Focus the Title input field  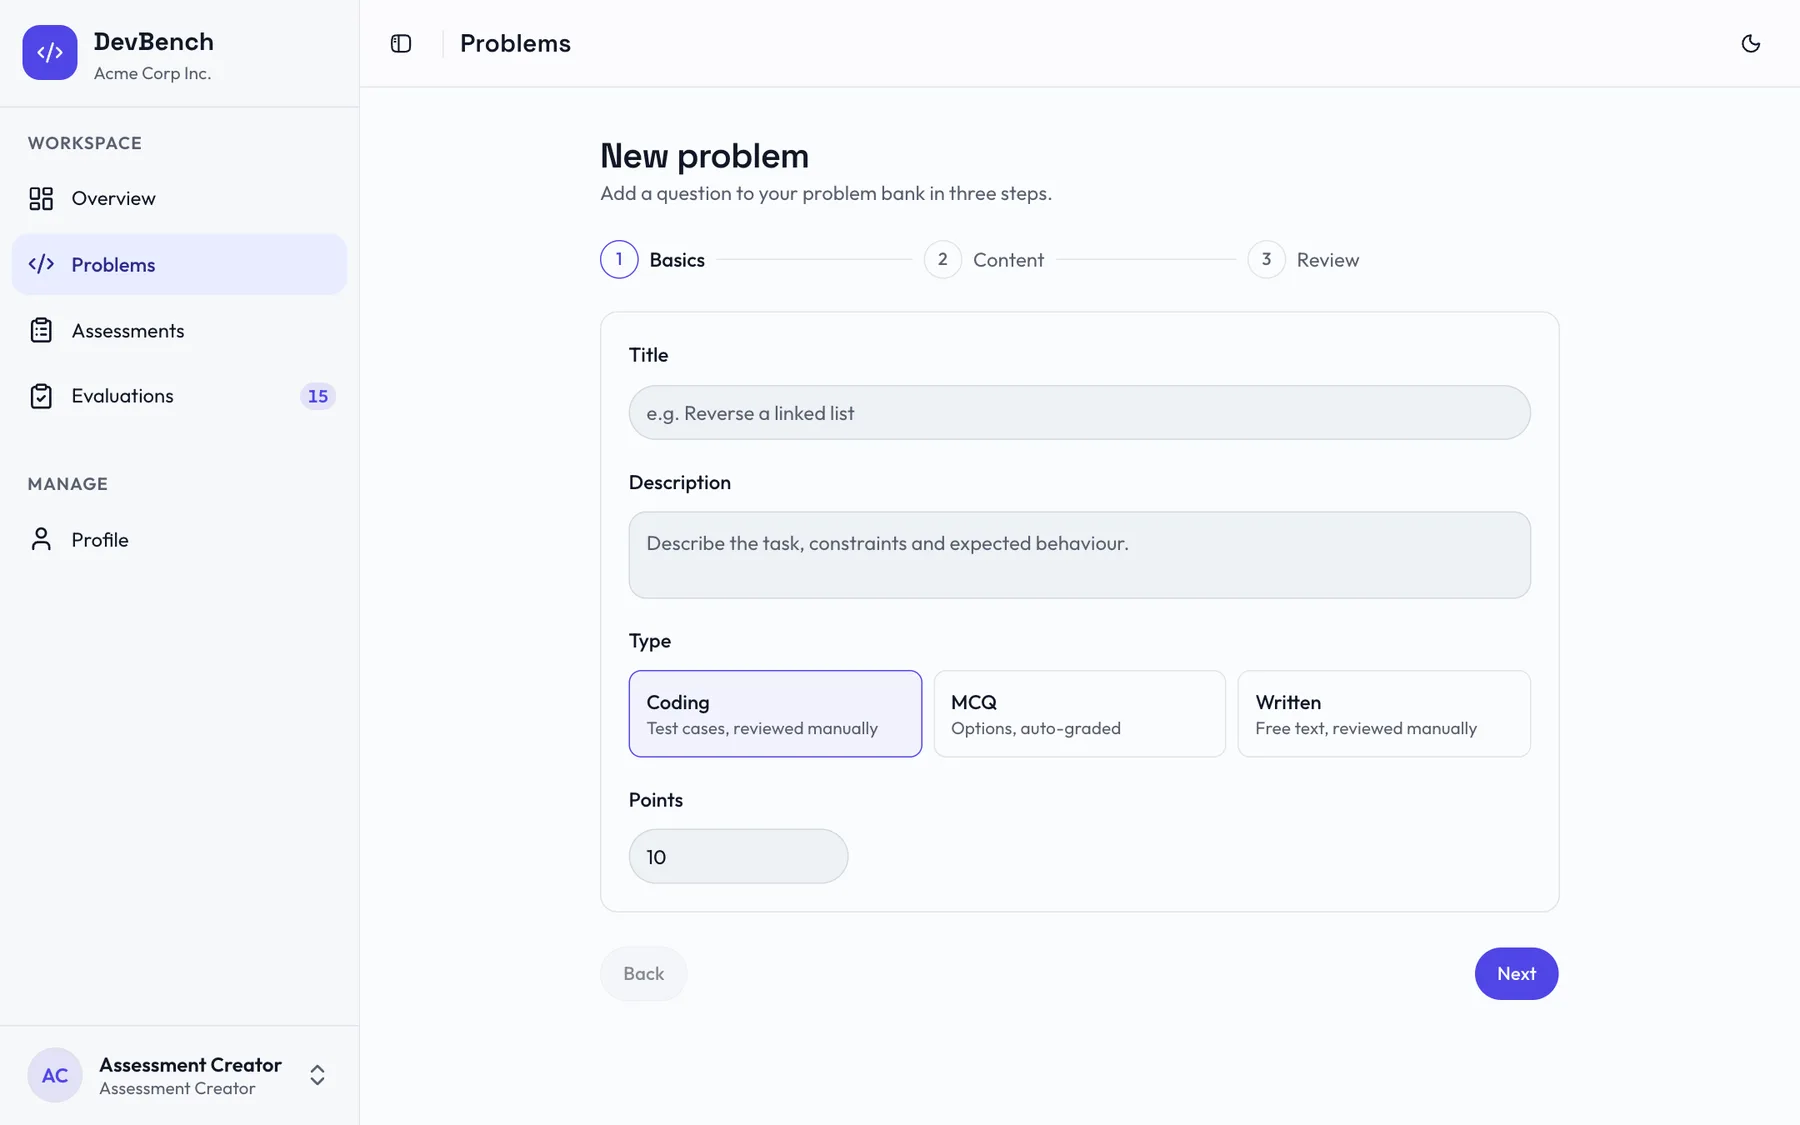pos(1079,413)
